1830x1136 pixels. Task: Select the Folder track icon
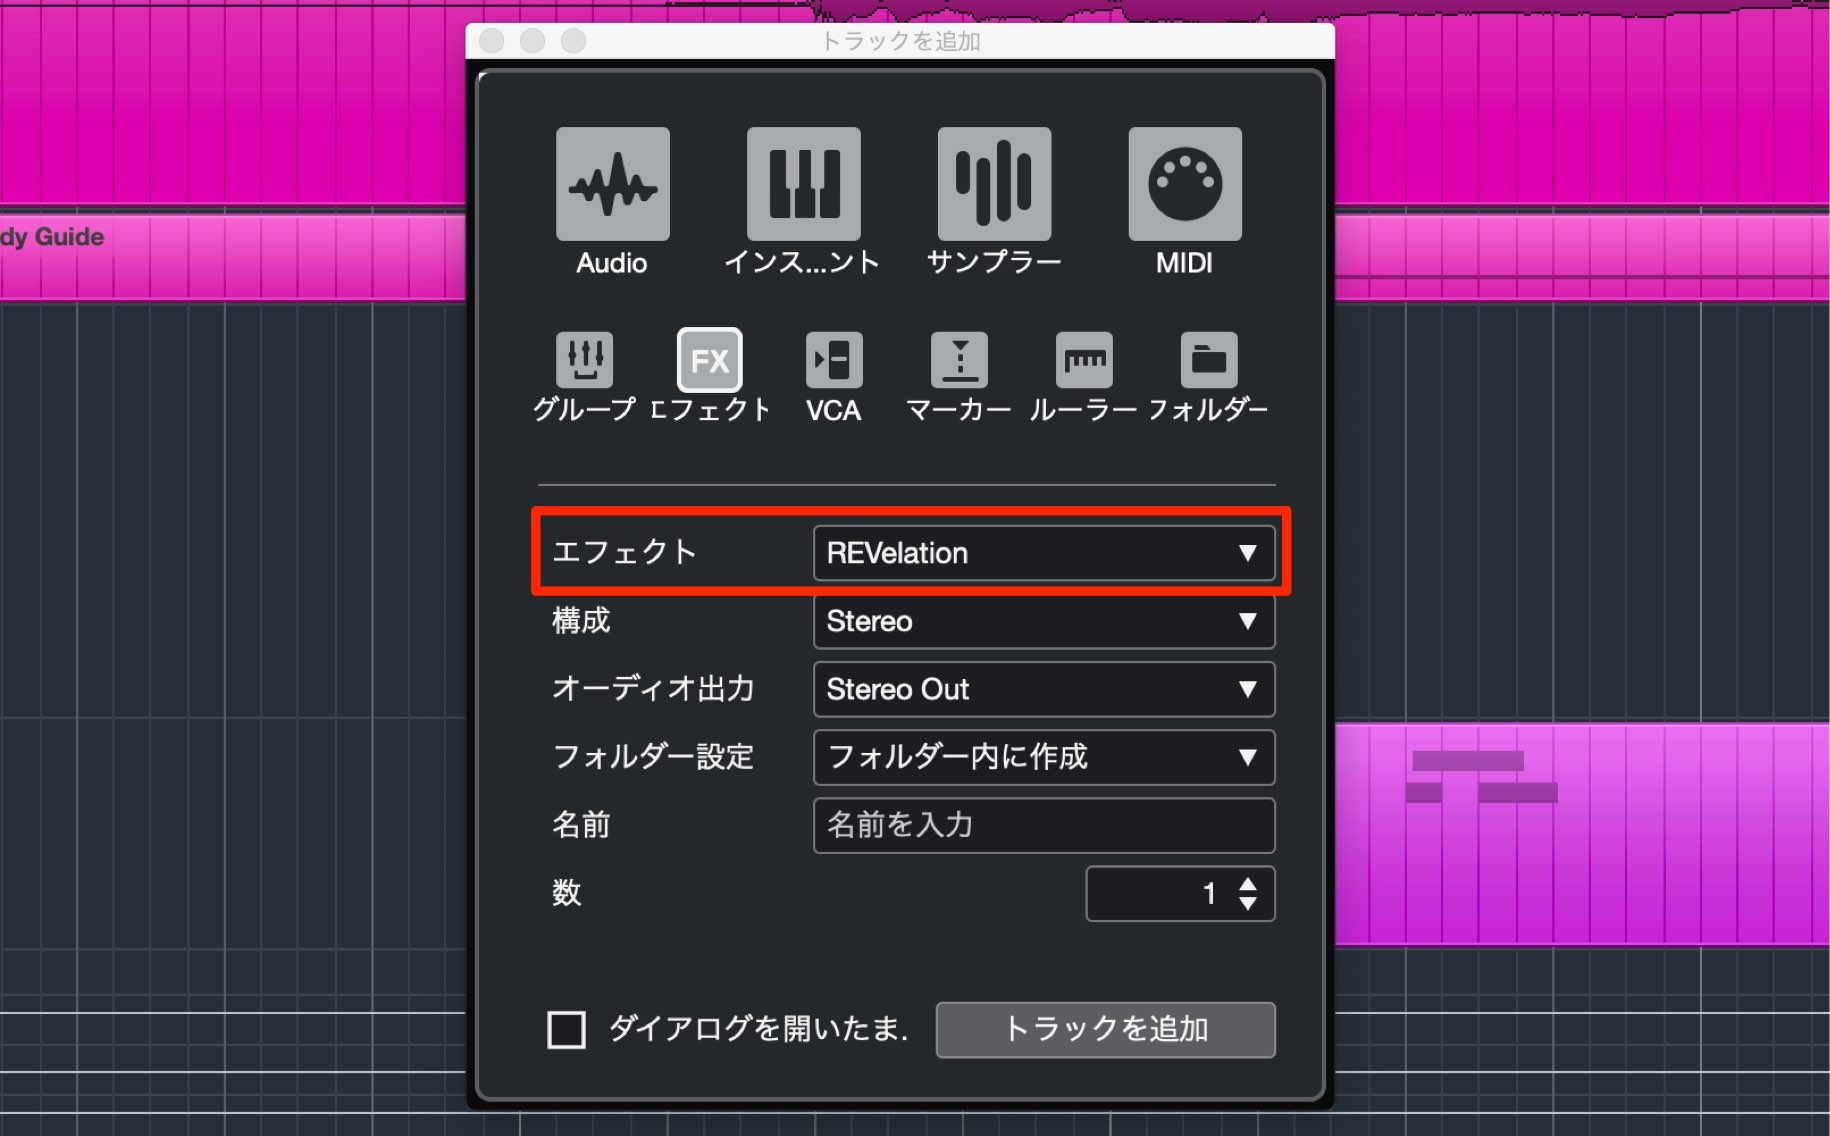tap(1209, 360)
